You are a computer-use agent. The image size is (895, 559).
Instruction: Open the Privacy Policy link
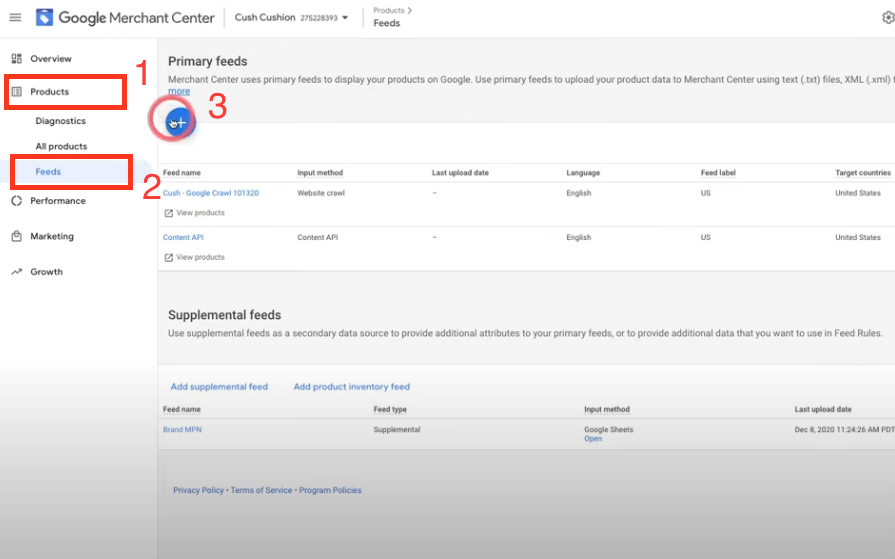[x=198, y=490]
